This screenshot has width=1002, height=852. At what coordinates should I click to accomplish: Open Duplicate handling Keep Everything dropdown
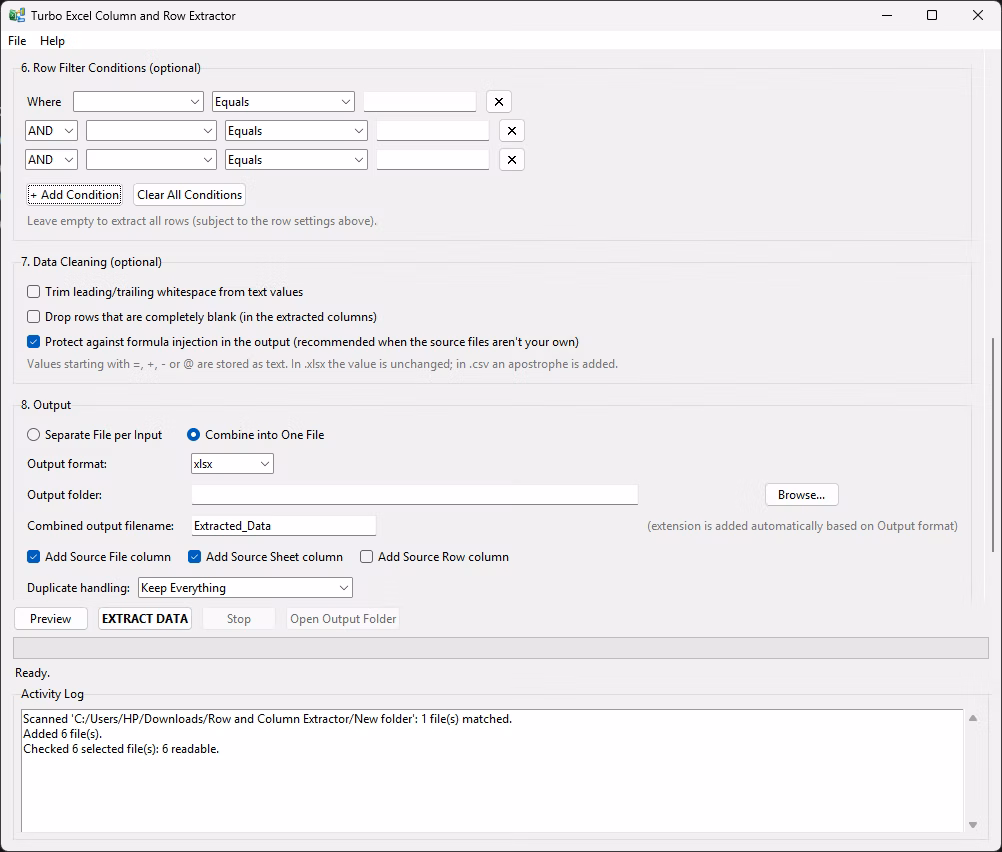(245, 588)
